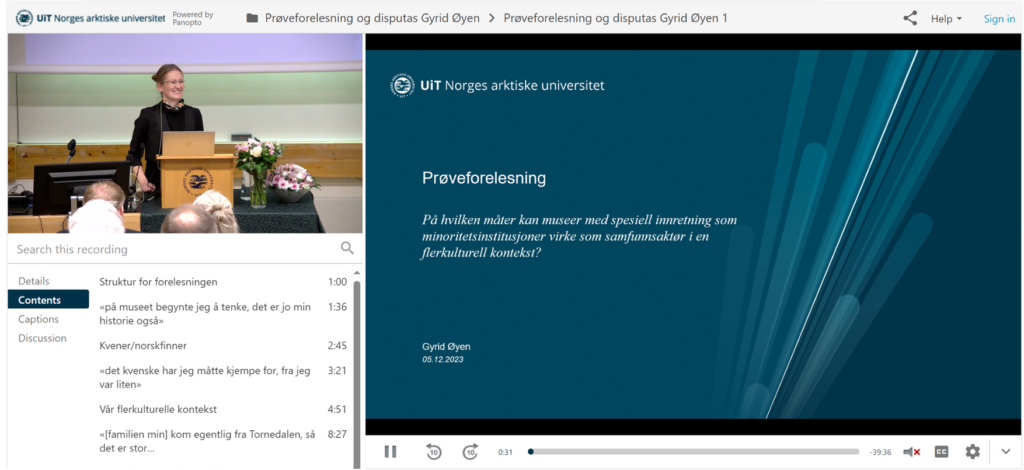The image size is (1024, 470).
Task: Switch to the Captions tab
Action: click(38, 319)
